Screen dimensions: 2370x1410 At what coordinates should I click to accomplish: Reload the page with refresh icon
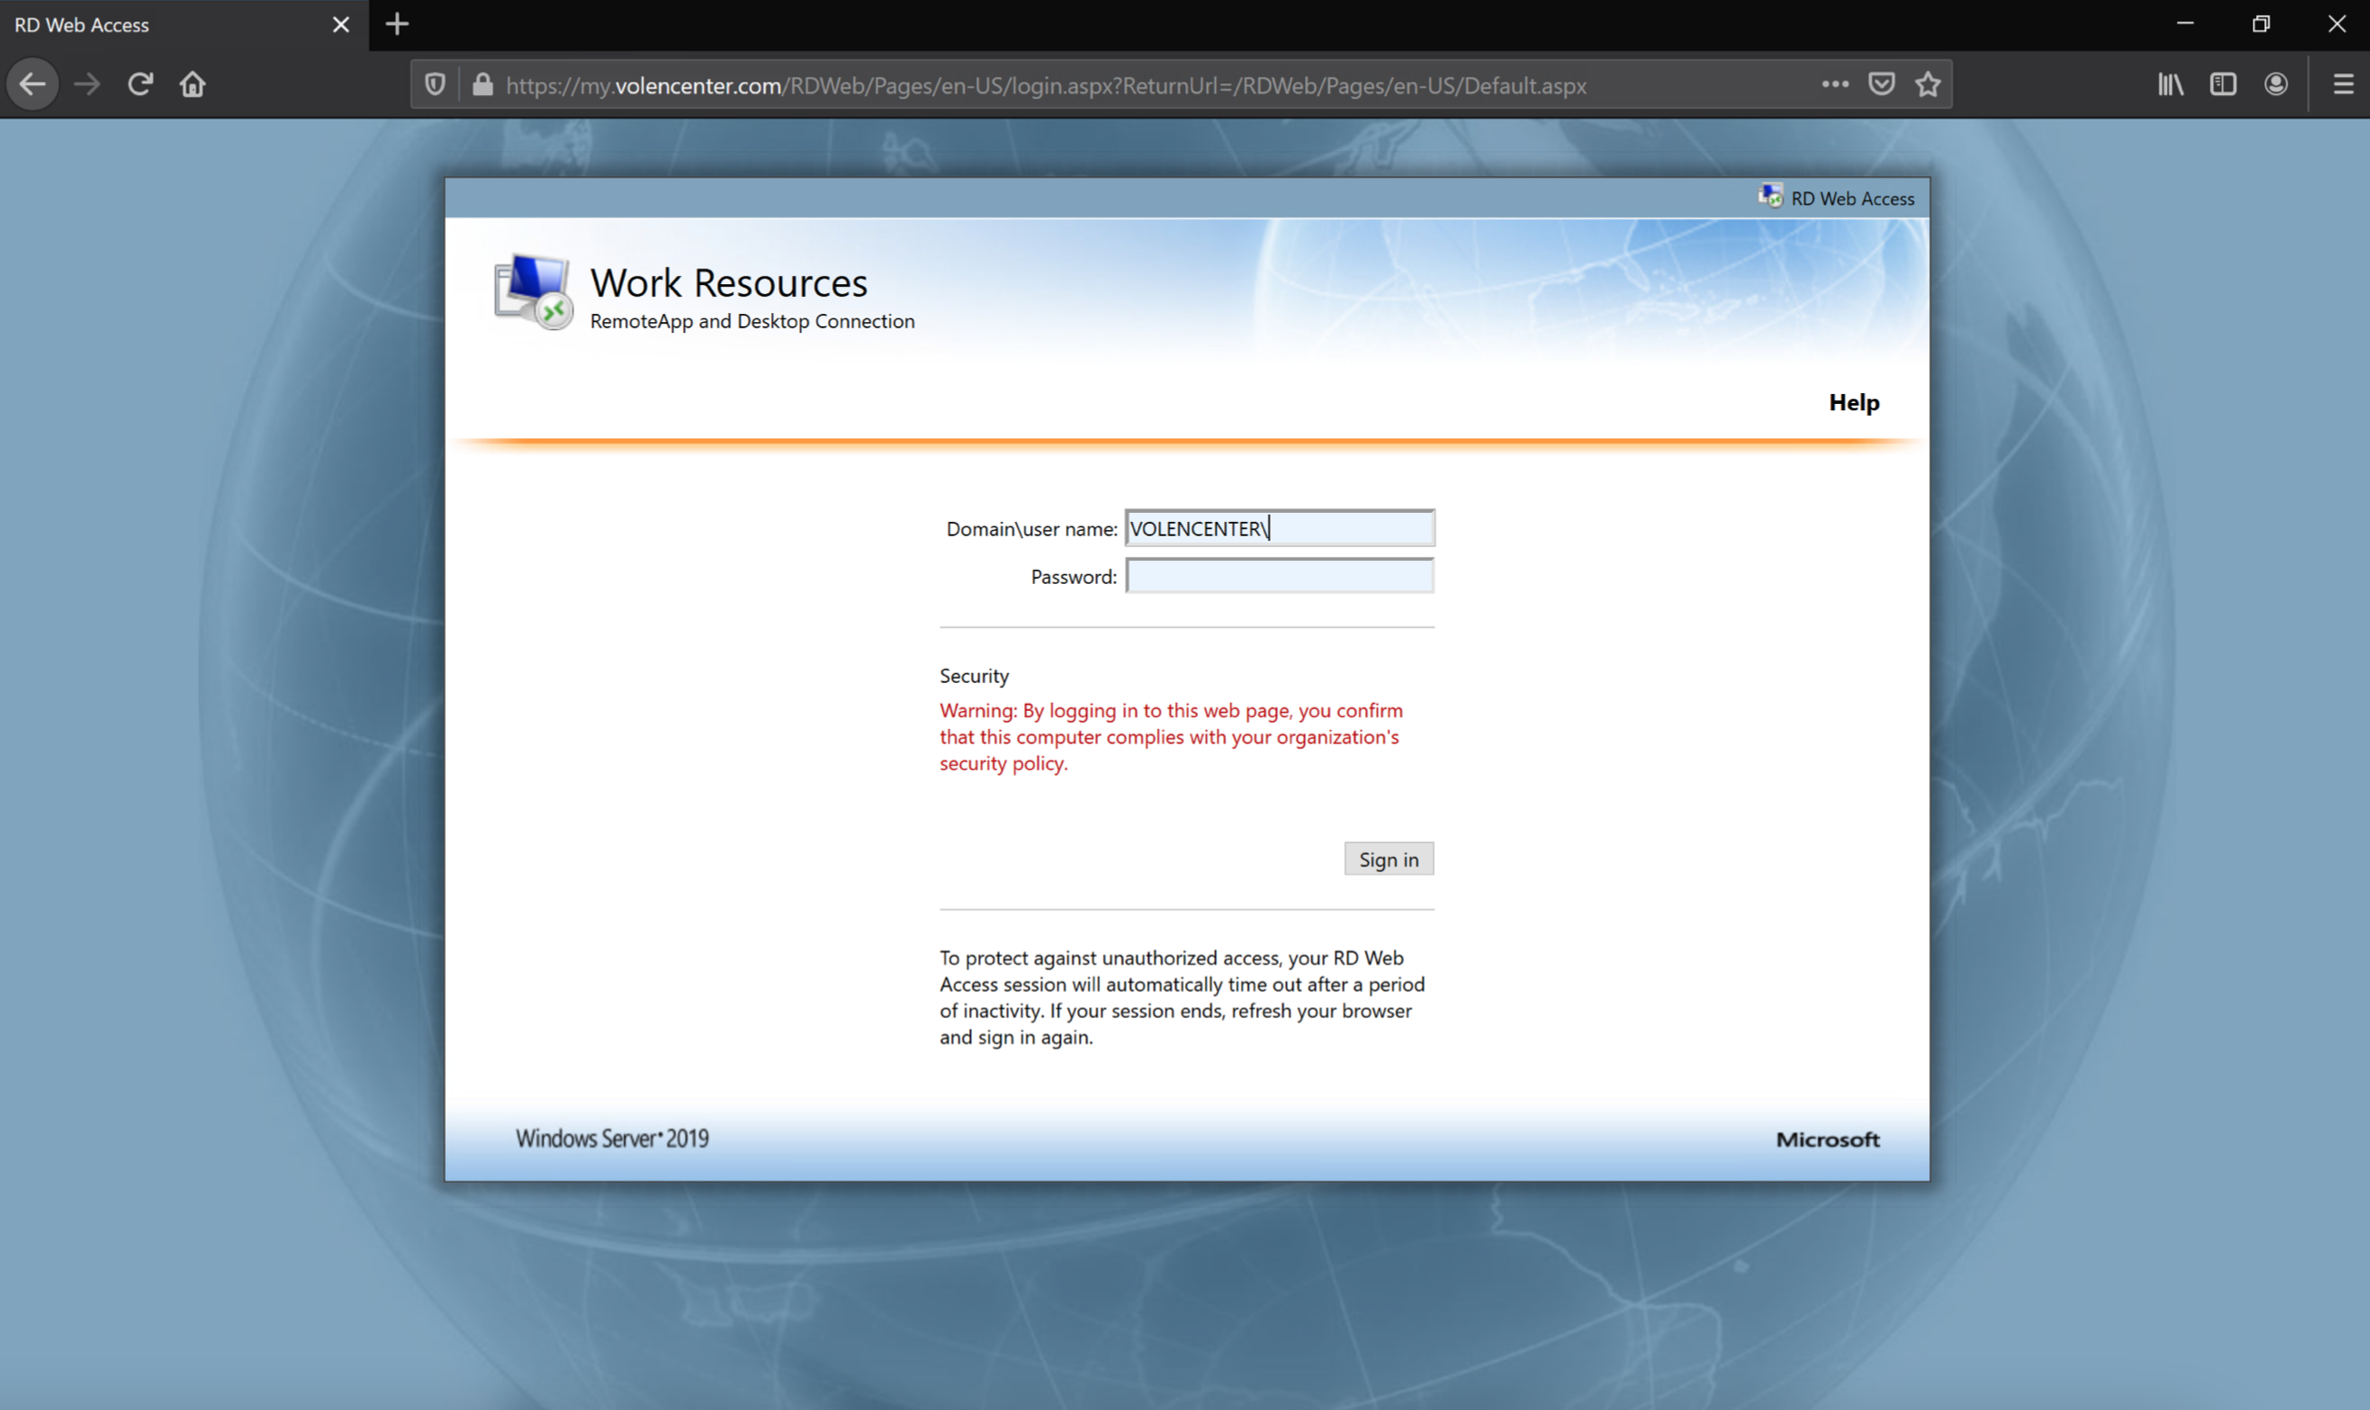(x=140, y=84)
